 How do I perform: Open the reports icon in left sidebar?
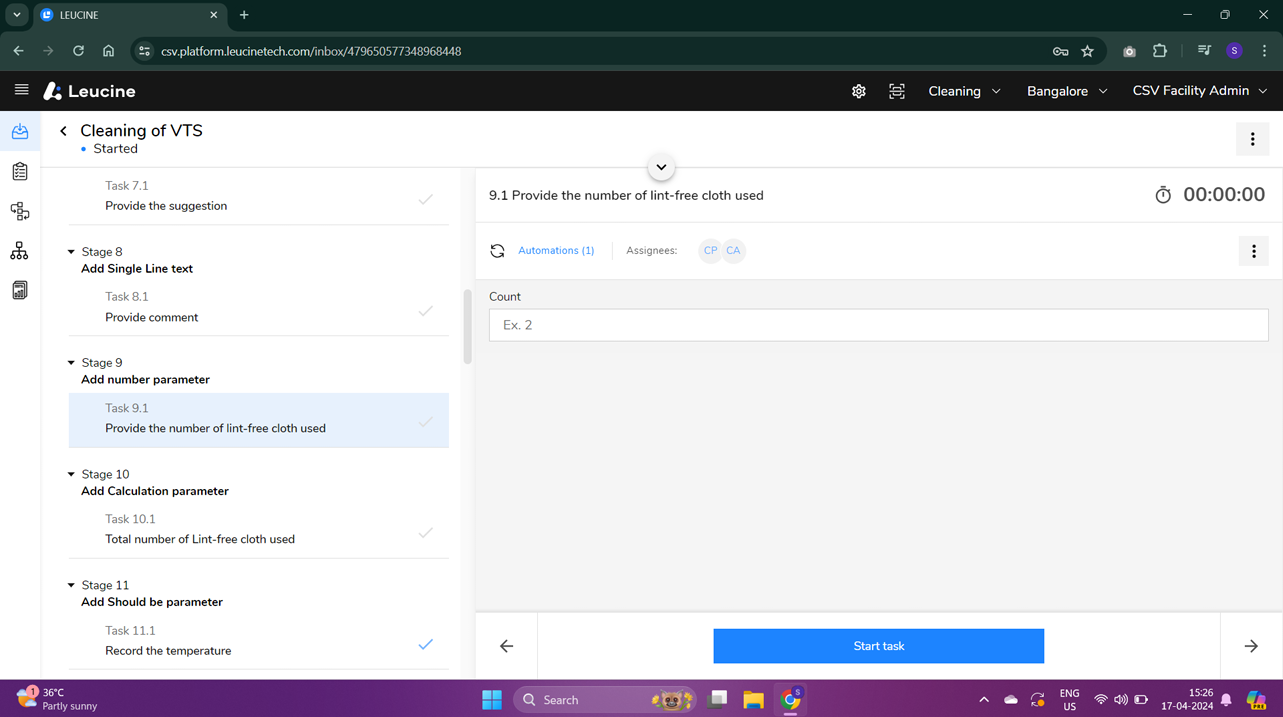20,290
